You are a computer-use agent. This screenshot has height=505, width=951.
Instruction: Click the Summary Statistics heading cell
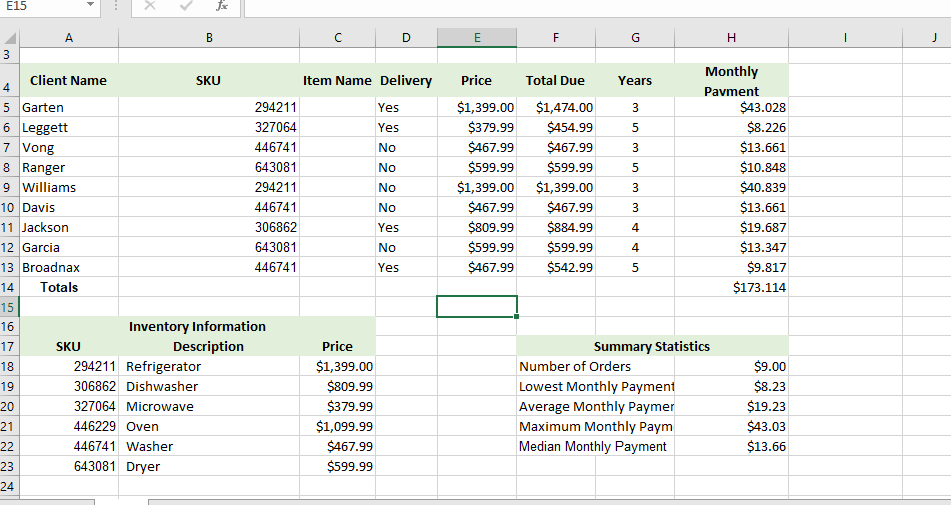click(653, 347)
